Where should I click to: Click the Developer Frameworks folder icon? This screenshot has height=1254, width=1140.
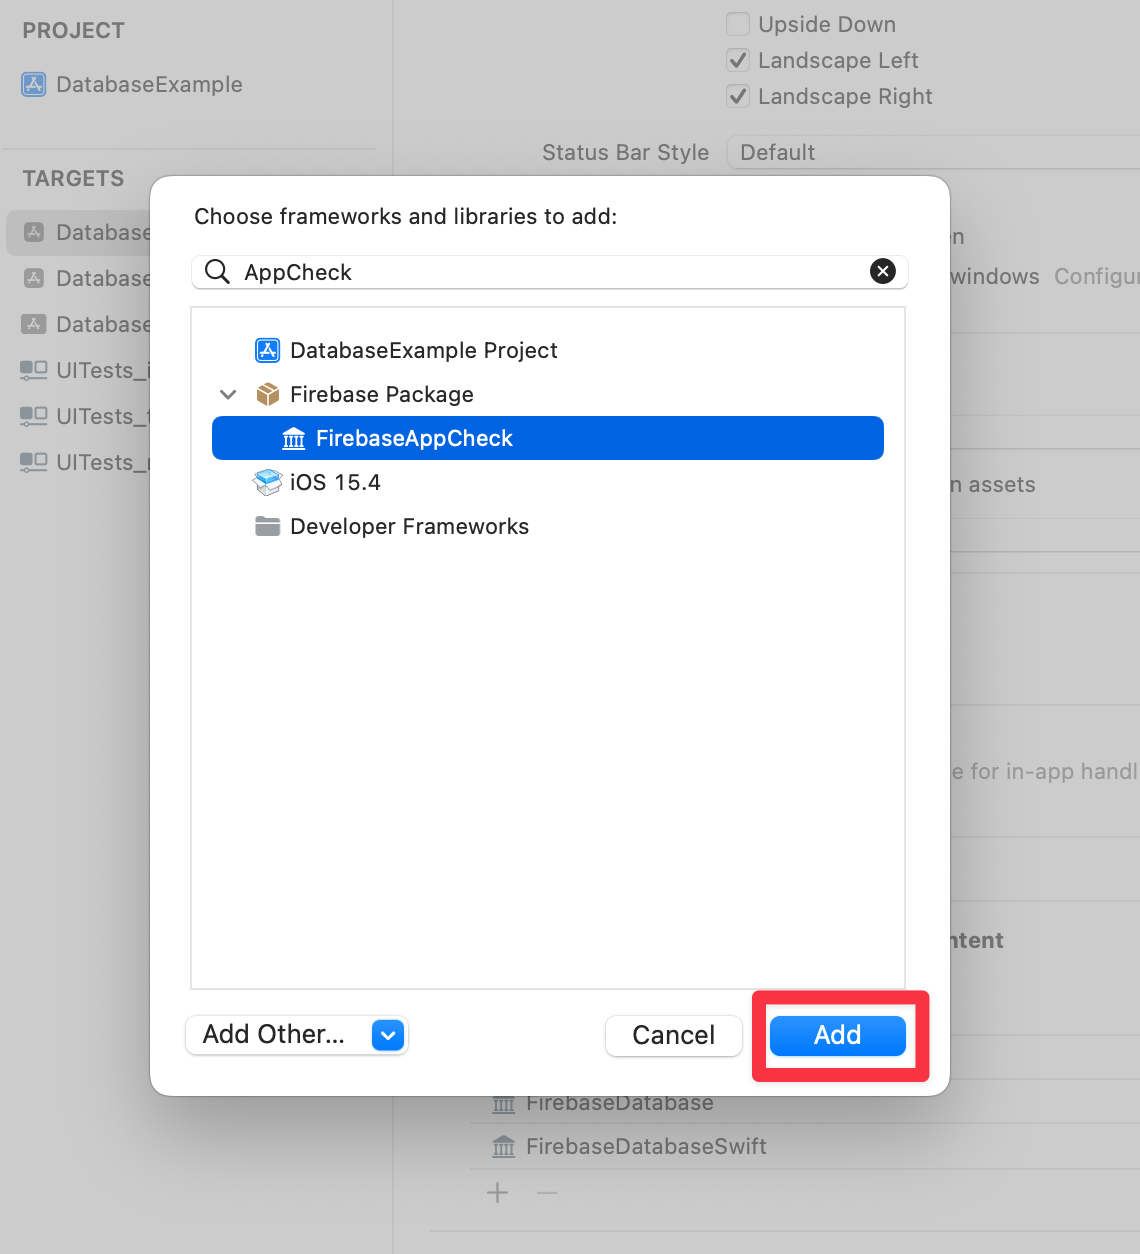[x=267, y=526]
